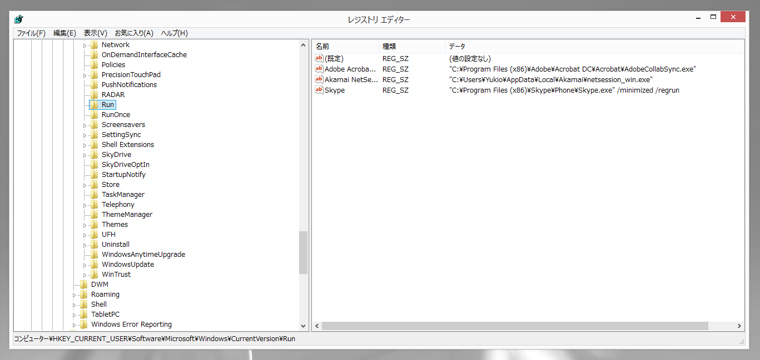760x360 pixels.
Task: Click the string icon for Akamai NetSession entry
Action: (x=319, y=79)
